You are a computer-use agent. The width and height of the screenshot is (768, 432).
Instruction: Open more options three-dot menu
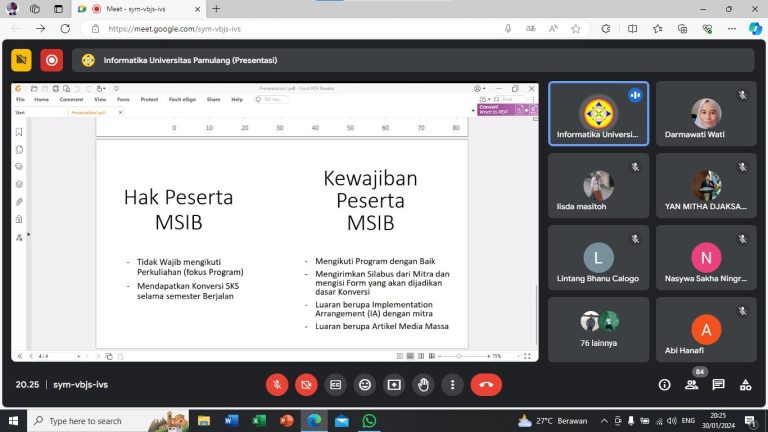point(453,384)
